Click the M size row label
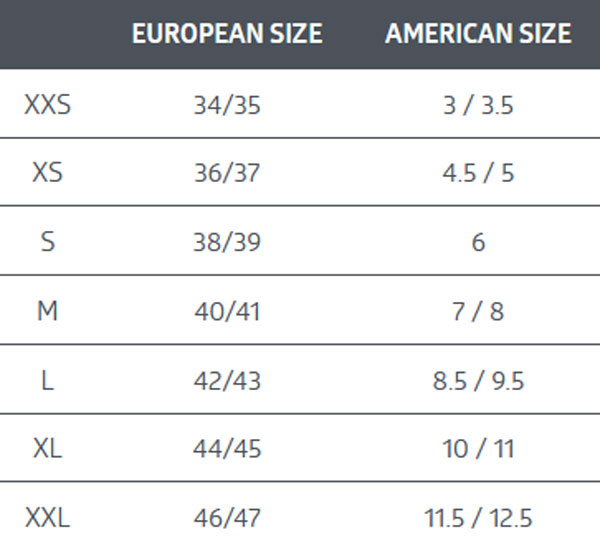 click(x=48, y=311)
